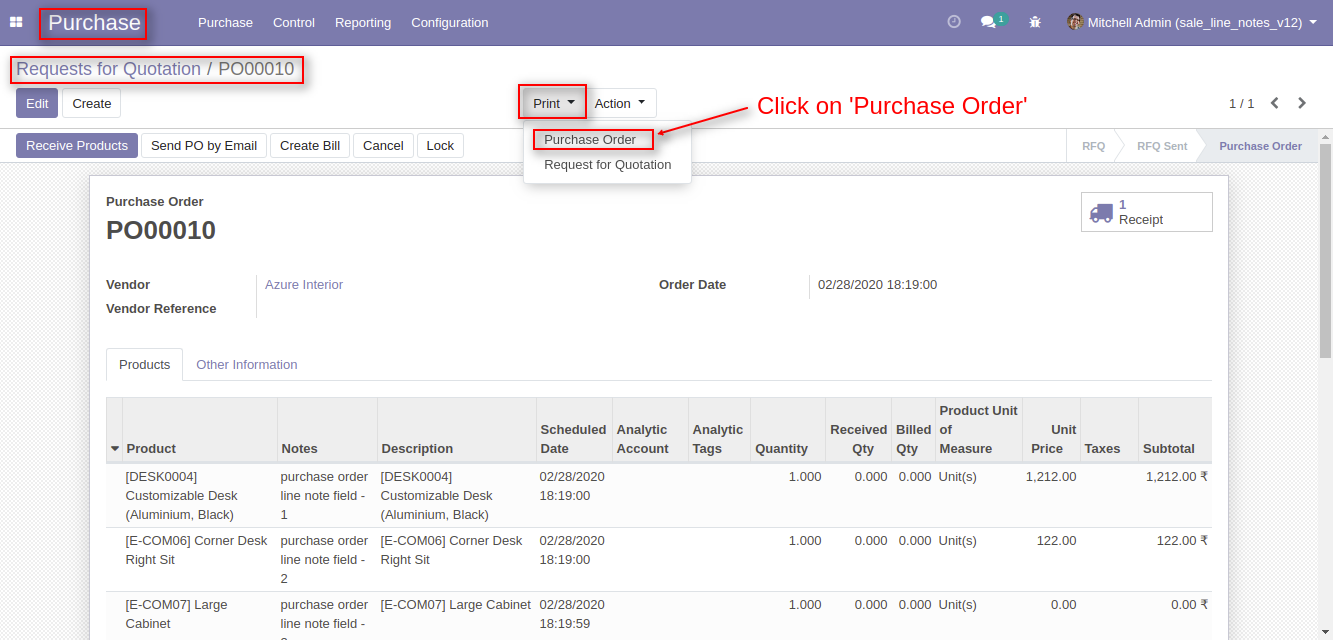Open the apps grid menu icon

15,21
